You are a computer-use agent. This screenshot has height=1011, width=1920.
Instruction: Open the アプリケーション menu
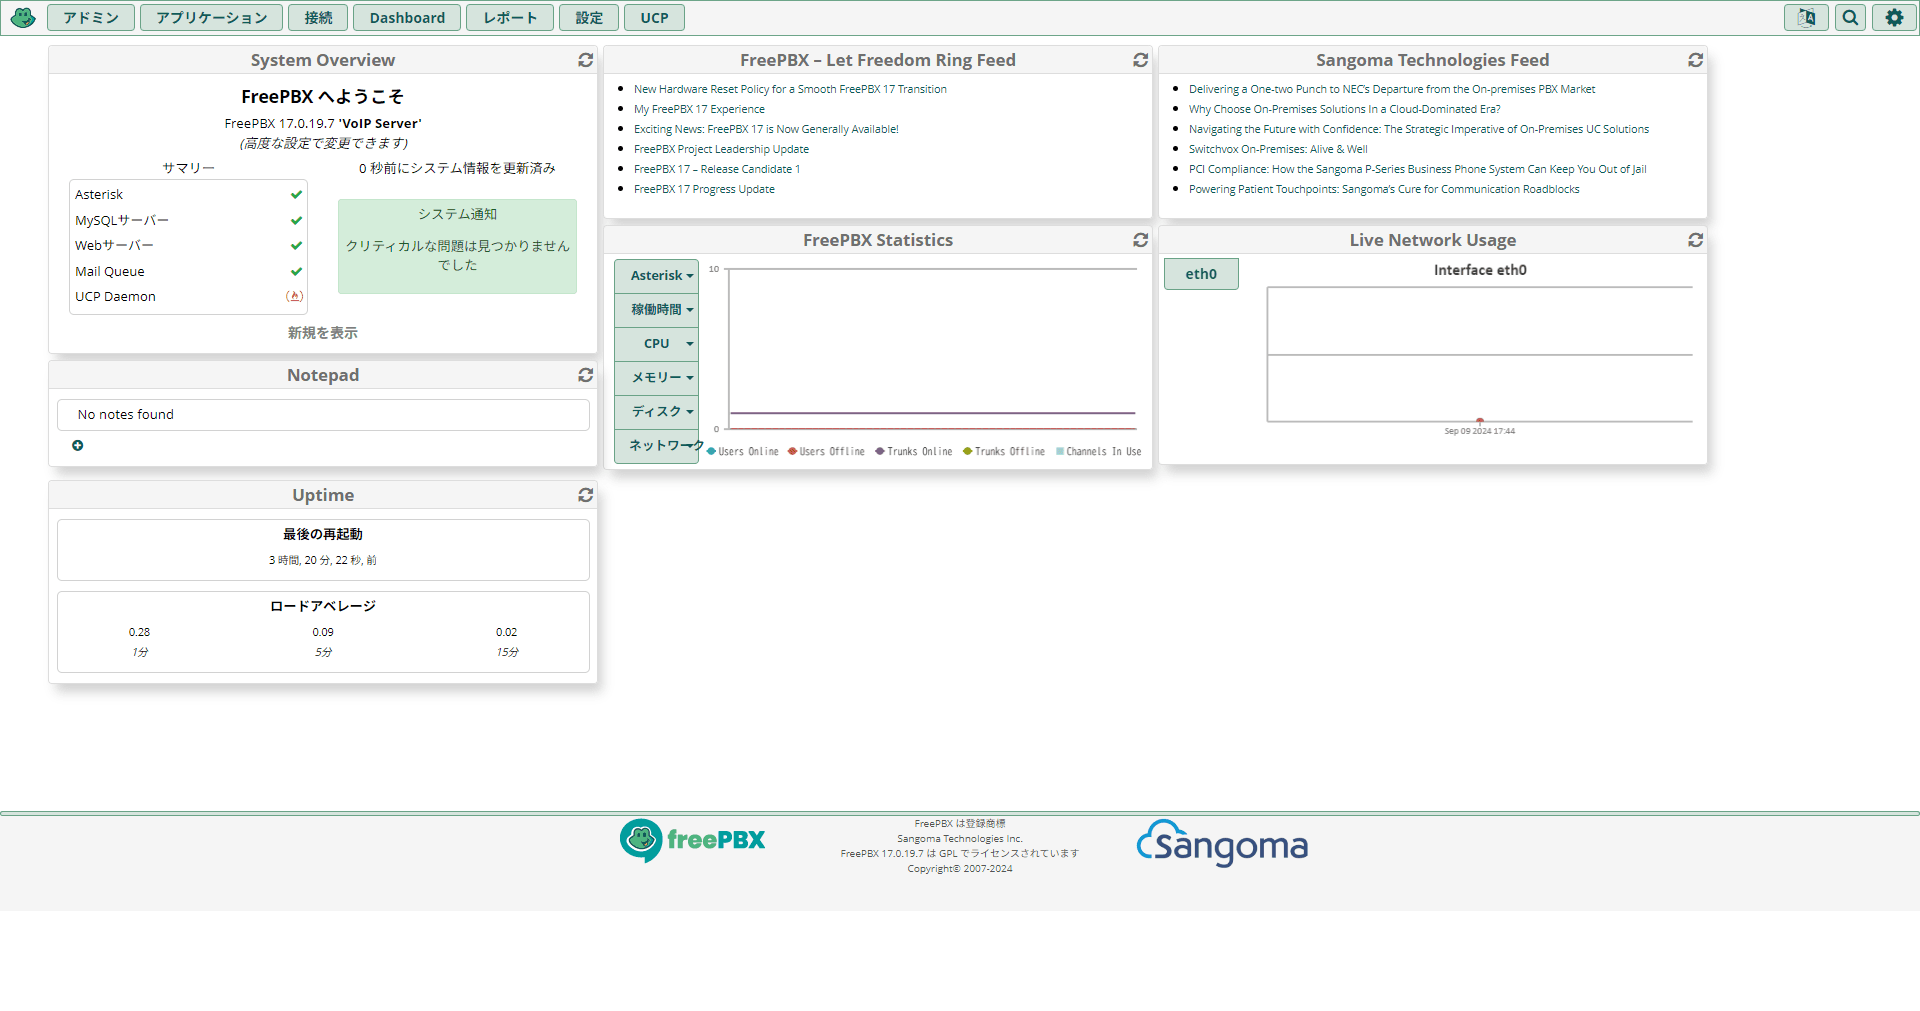pos(211,18)
